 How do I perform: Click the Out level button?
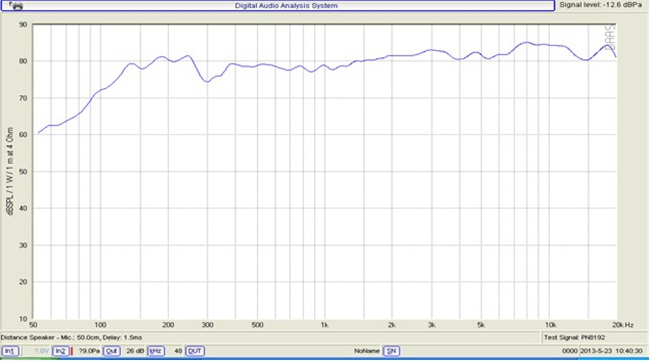click(112, 351)
